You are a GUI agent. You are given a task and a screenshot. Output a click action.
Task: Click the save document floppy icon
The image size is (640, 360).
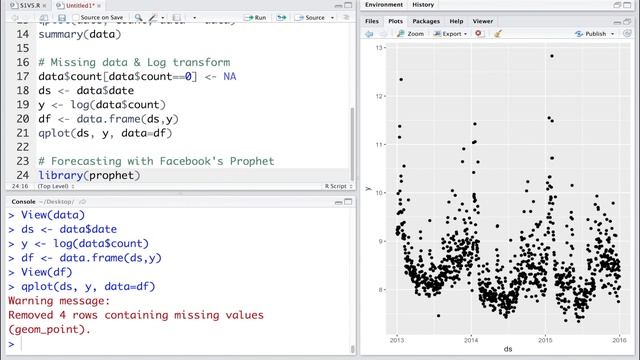click(62, 18)
